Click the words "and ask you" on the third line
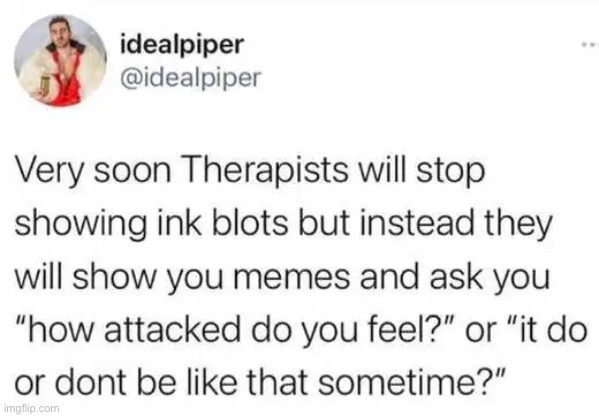Viewport: 599px width, 417px height. pyautogui.click(x=455, y=279)
